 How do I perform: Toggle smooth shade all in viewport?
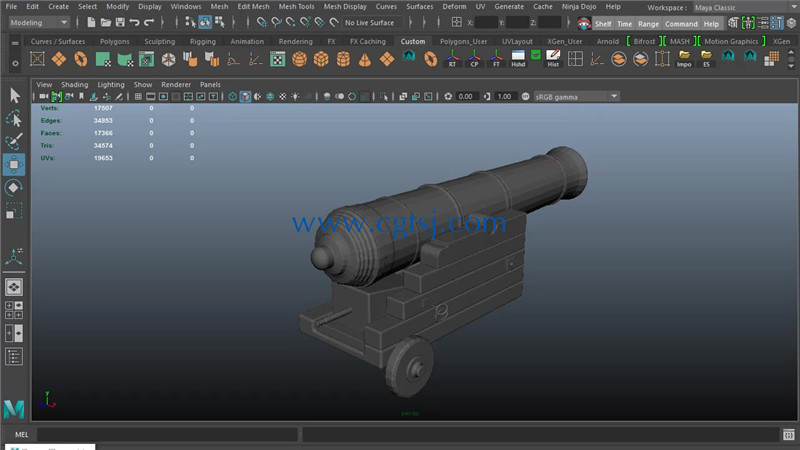[x=245, y=96]
